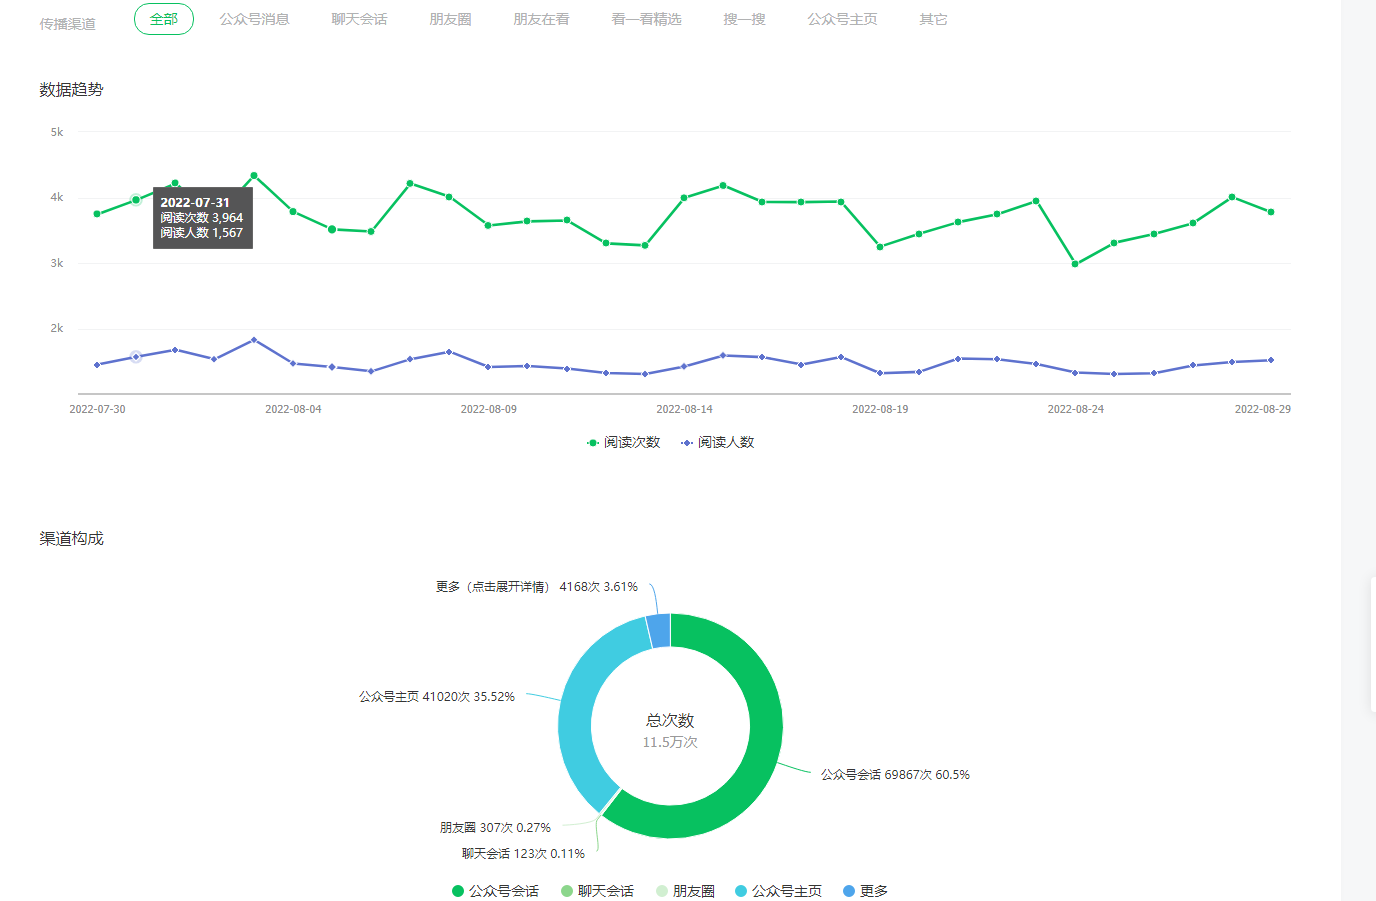
Task: Open the 聊天会话 channel filter
Action: pyautogui.click(x=359, y=19)
